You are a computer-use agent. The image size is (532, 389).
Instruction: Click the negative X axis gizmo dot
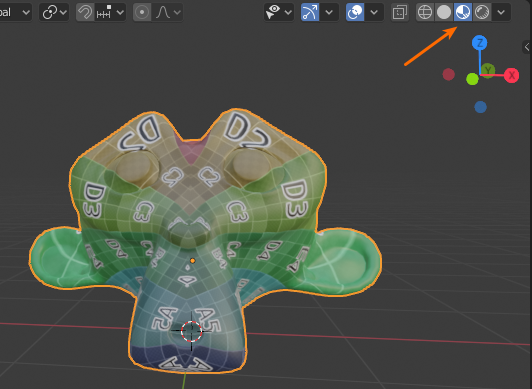(x=449, y=74)
